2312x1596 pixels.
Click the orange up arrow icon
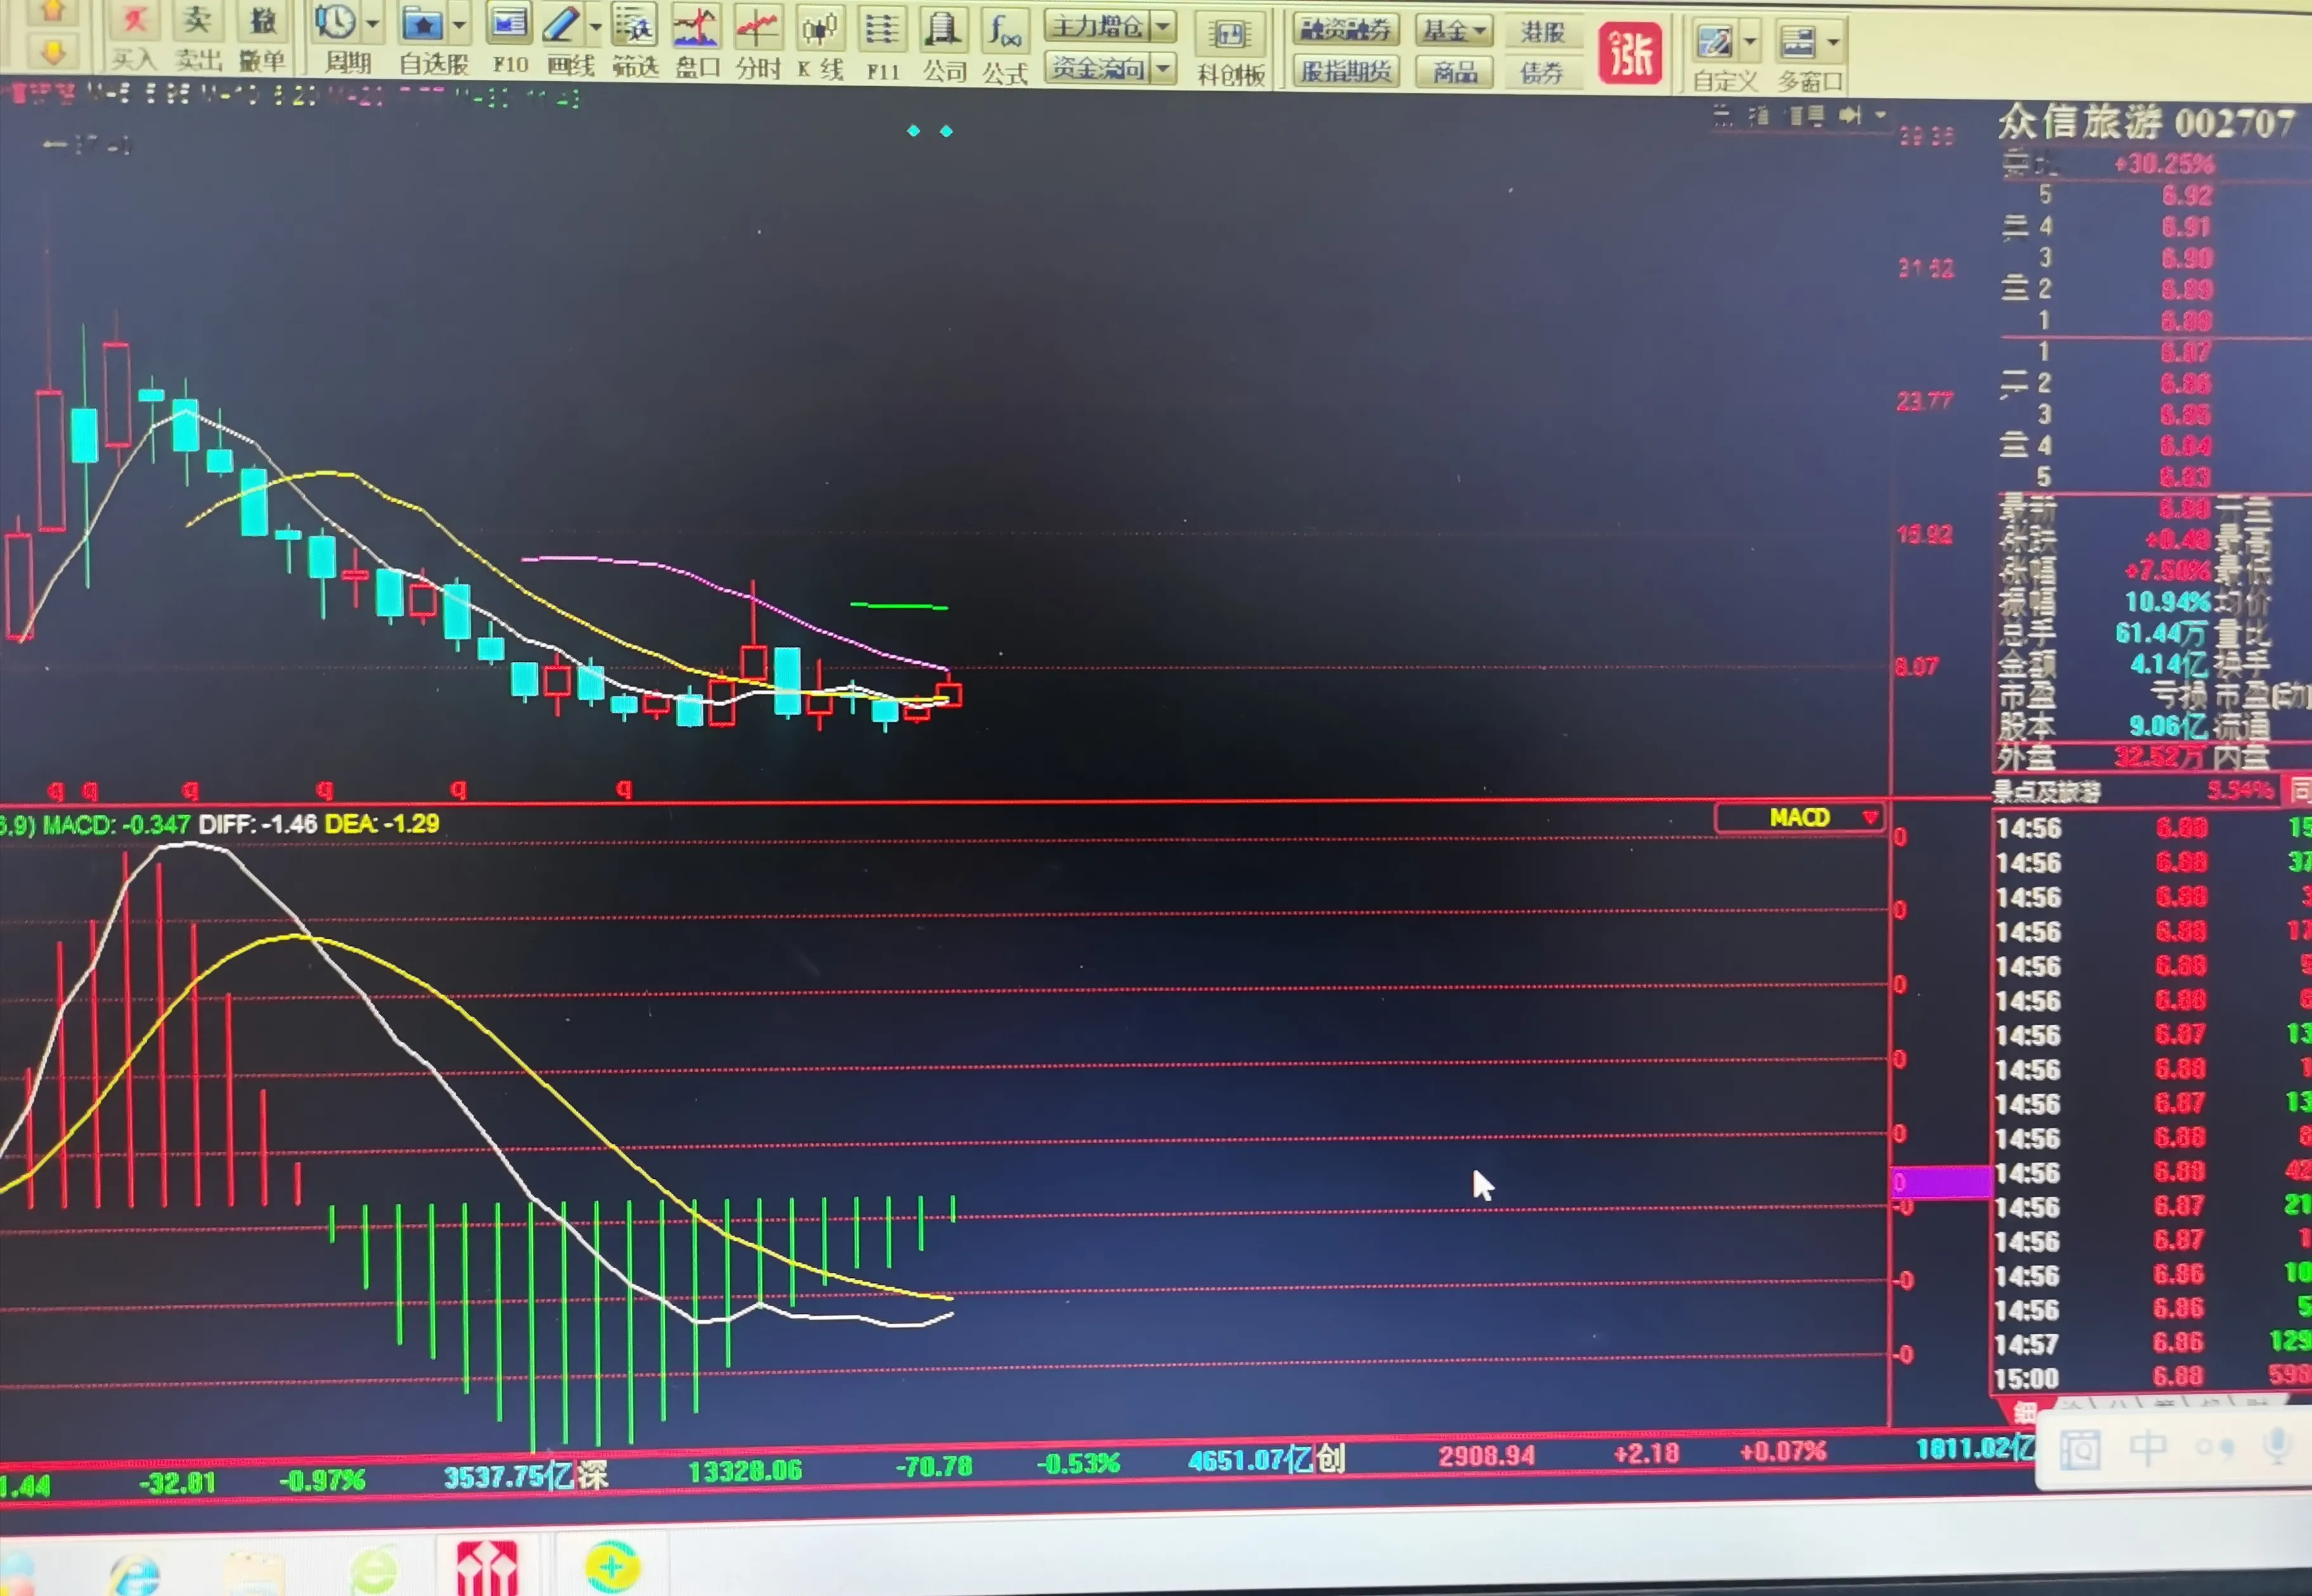(53, 12)
